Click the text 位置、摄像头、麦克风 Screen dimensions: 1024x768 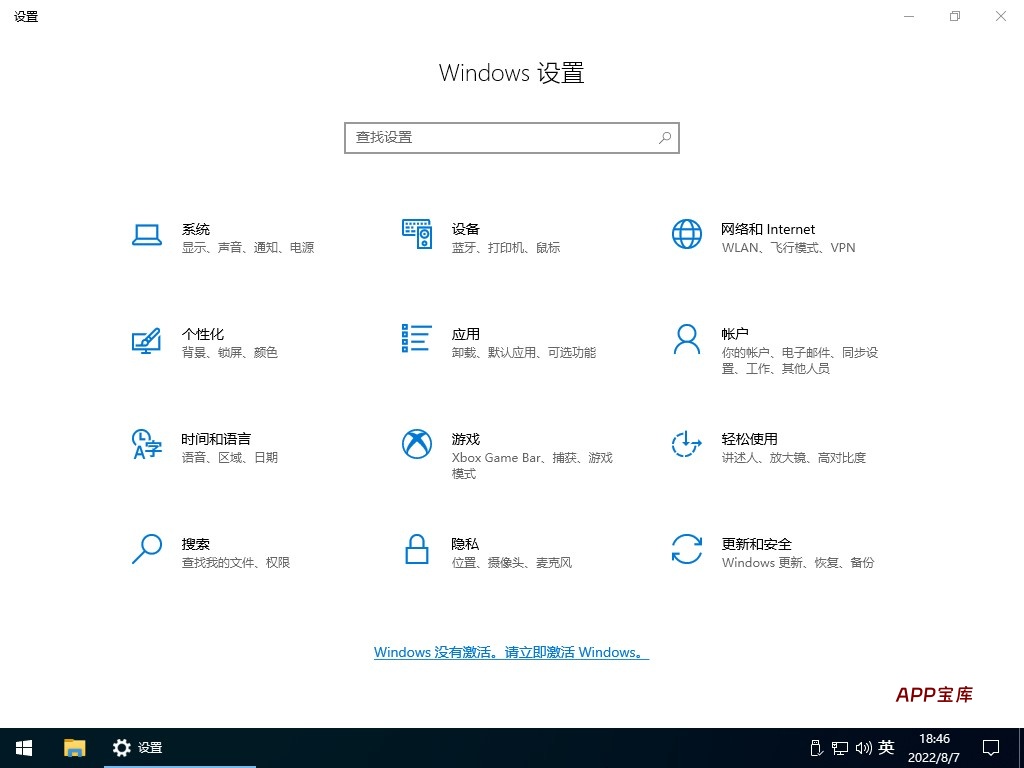tap(512, 562)
